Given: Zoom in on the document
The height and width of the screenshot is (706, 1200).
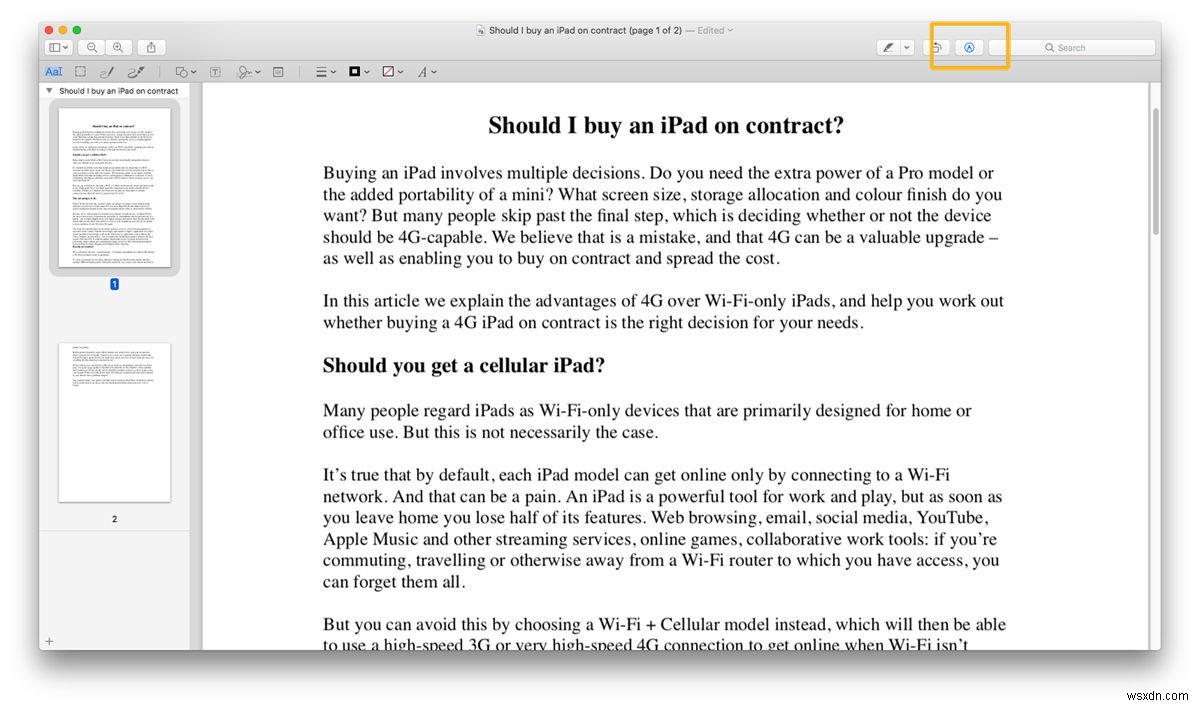Looking at the screenshot, I should [119, 47].
